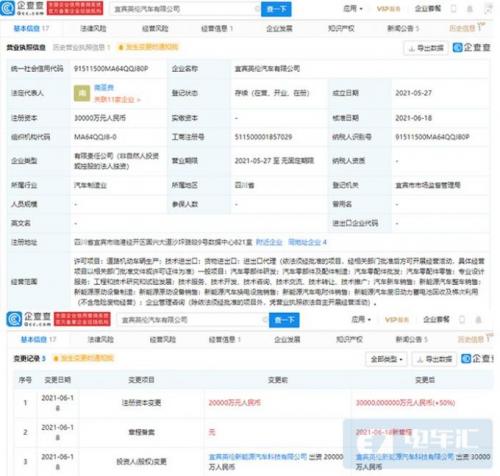Click the fullscreen expand icon after the bell
Screen dimensions: 500x476
(x=488, y=9)
